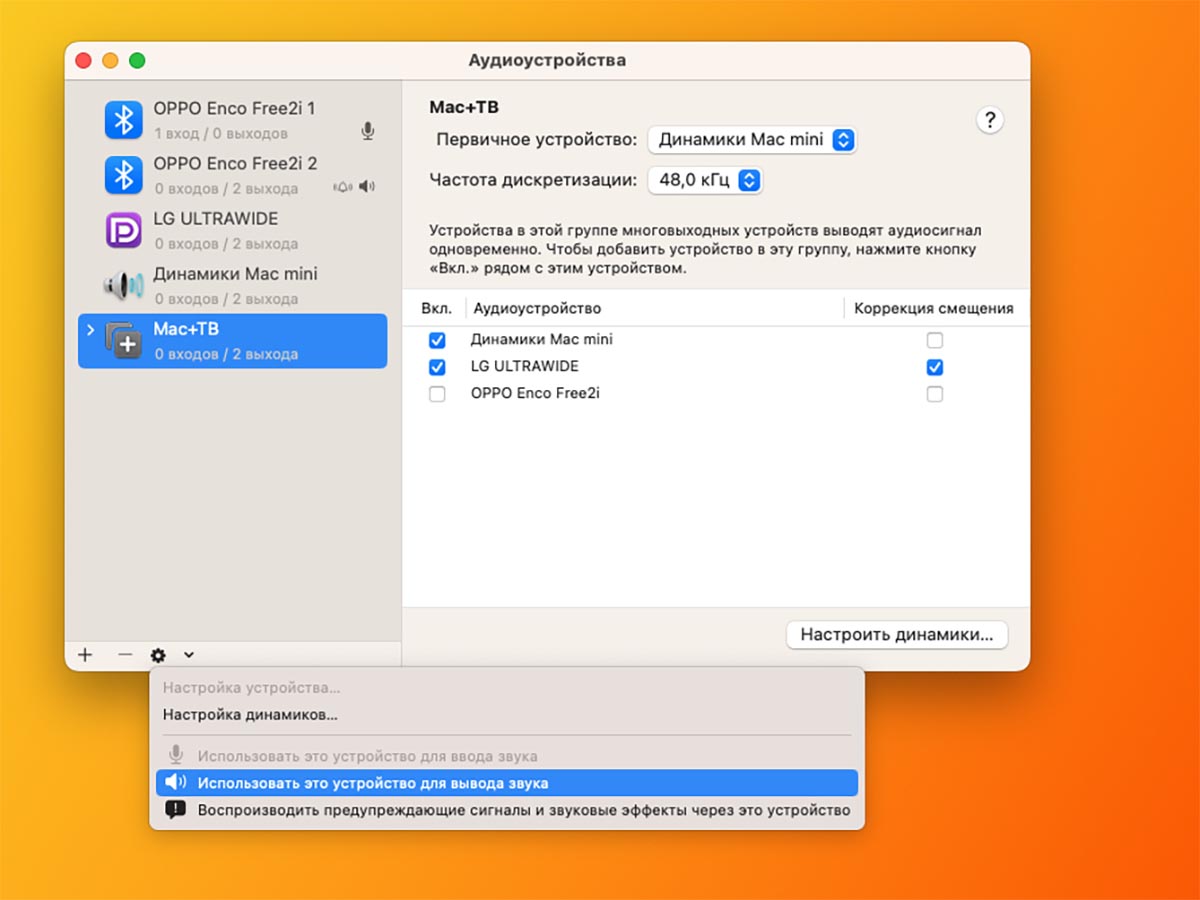Enable OPPO Enco Free2i in group
Image resolution: width=1200 pixels, height=900 pixels.
pyautogui.click(x=437, y=394)
